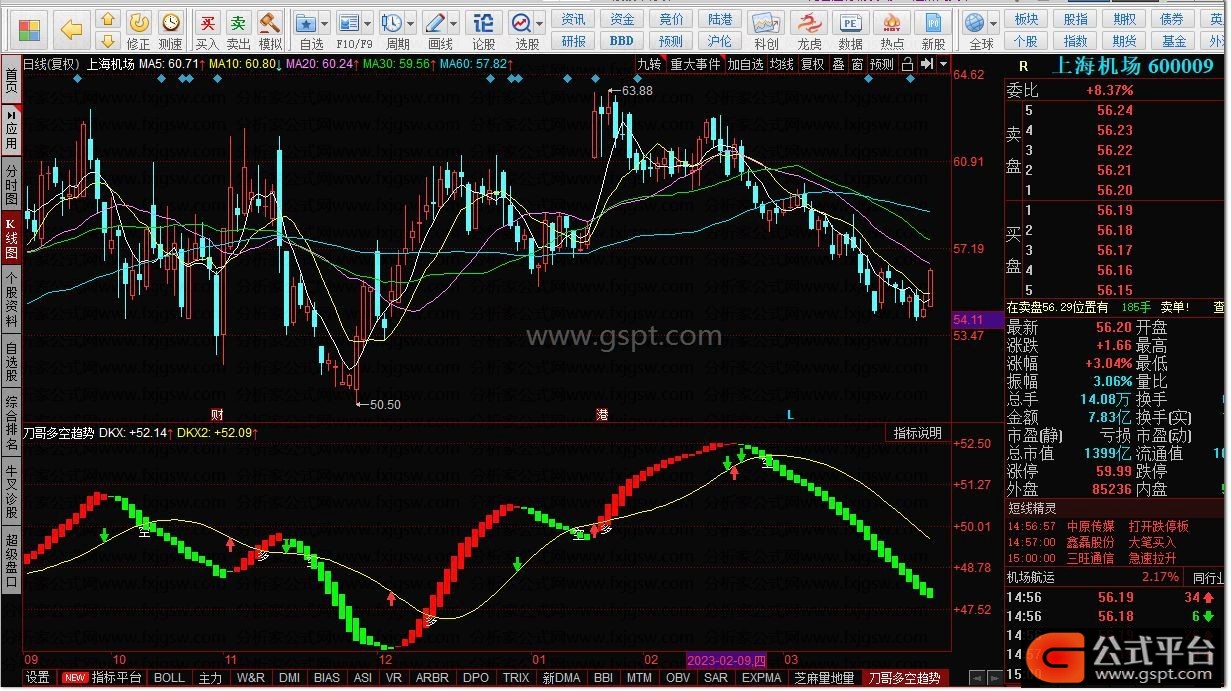Click the yellow back arrow icon
This screenshot has width=1231, height=691.
[x=71, y=30]
